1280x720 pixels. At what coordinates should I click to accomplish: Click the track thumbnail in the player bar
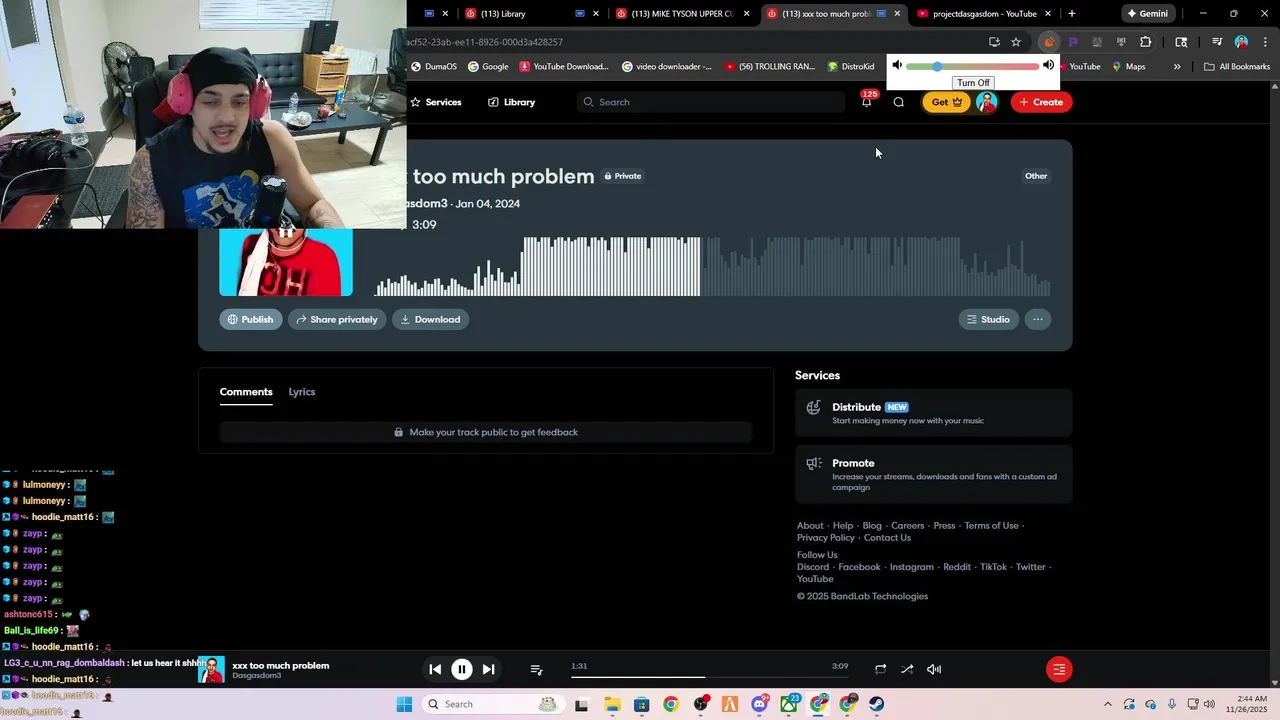pos(211,670)
